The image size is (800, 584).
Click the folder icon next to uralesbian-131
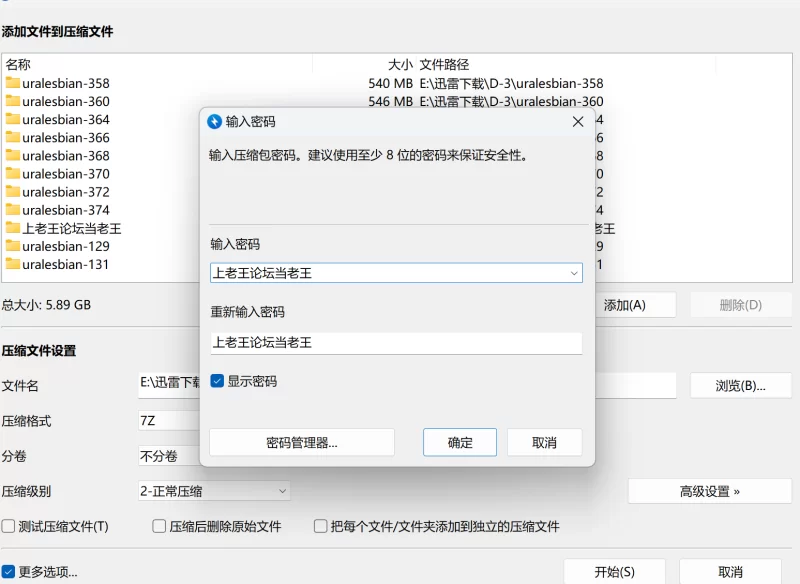click(x=13, y=264)
